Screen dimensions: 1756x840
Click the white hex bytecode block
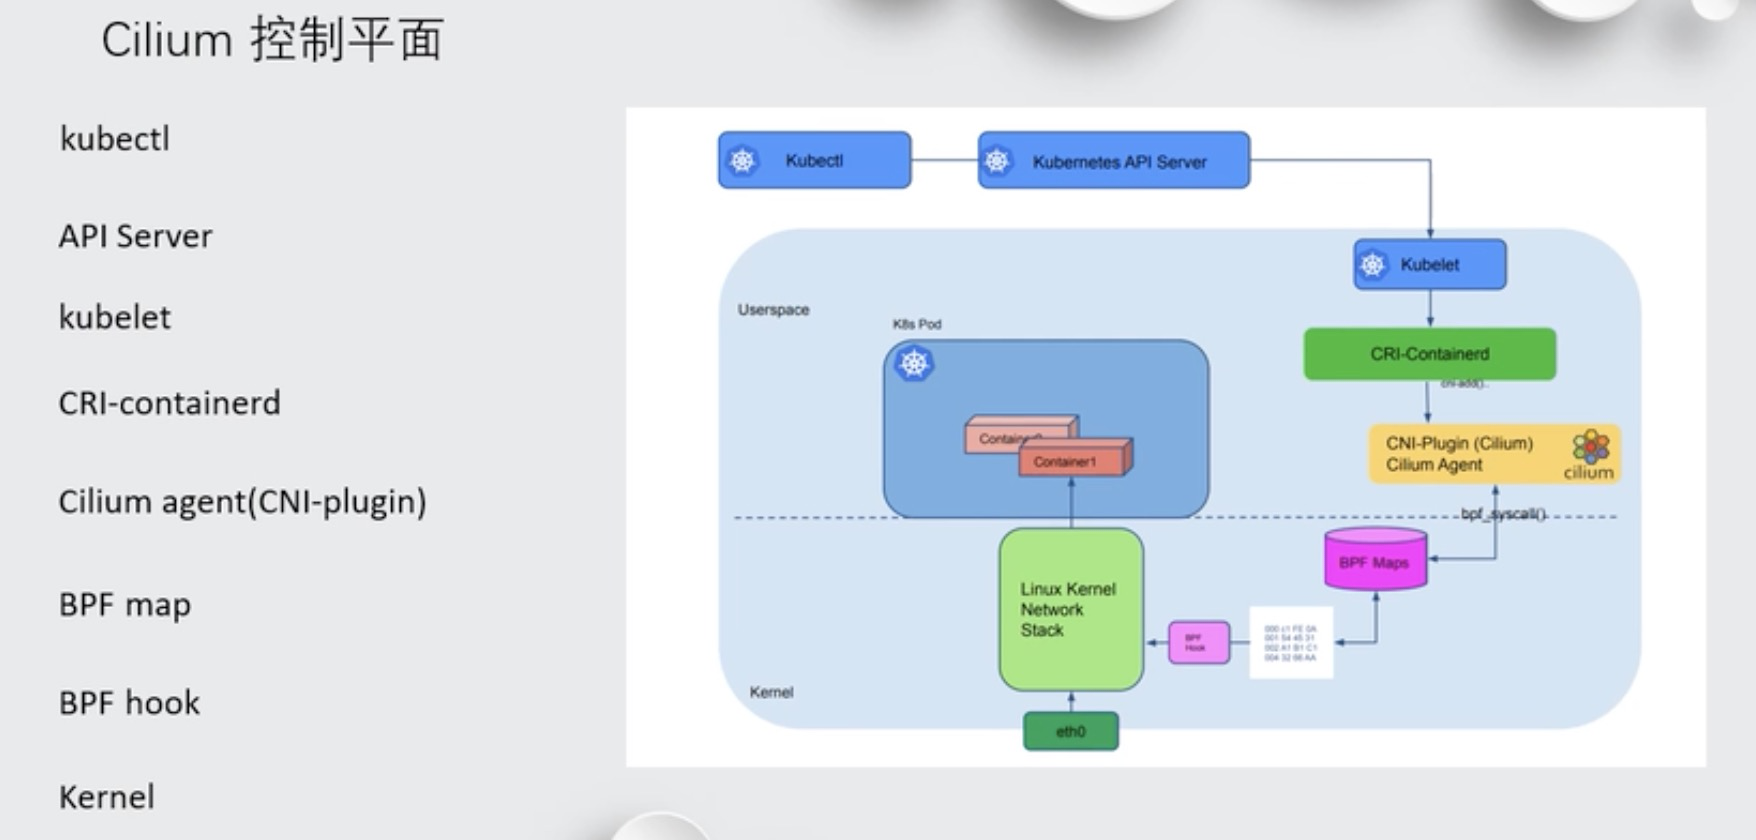click(1291, 643)
